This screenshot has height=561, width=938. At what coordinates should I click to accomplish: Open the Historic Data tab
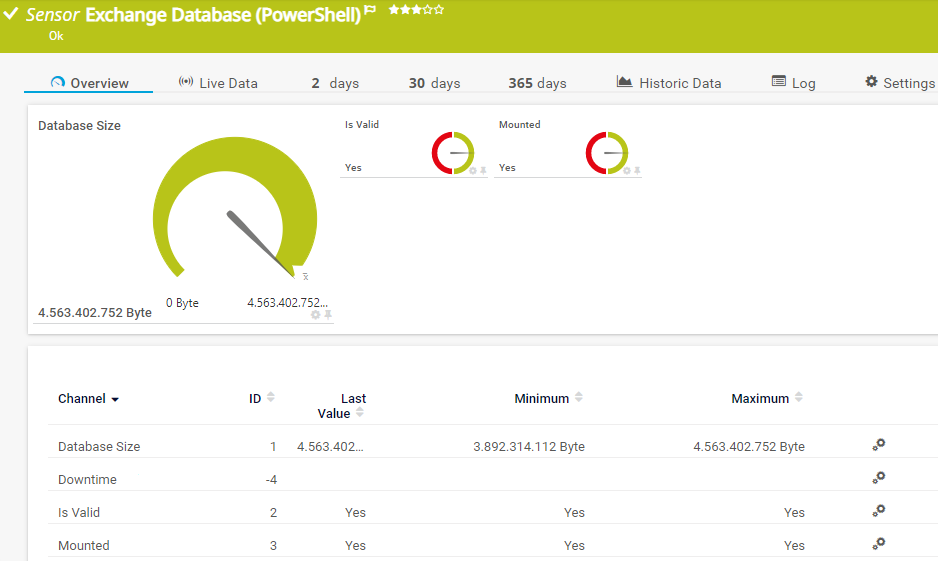(x=669, y=83)
